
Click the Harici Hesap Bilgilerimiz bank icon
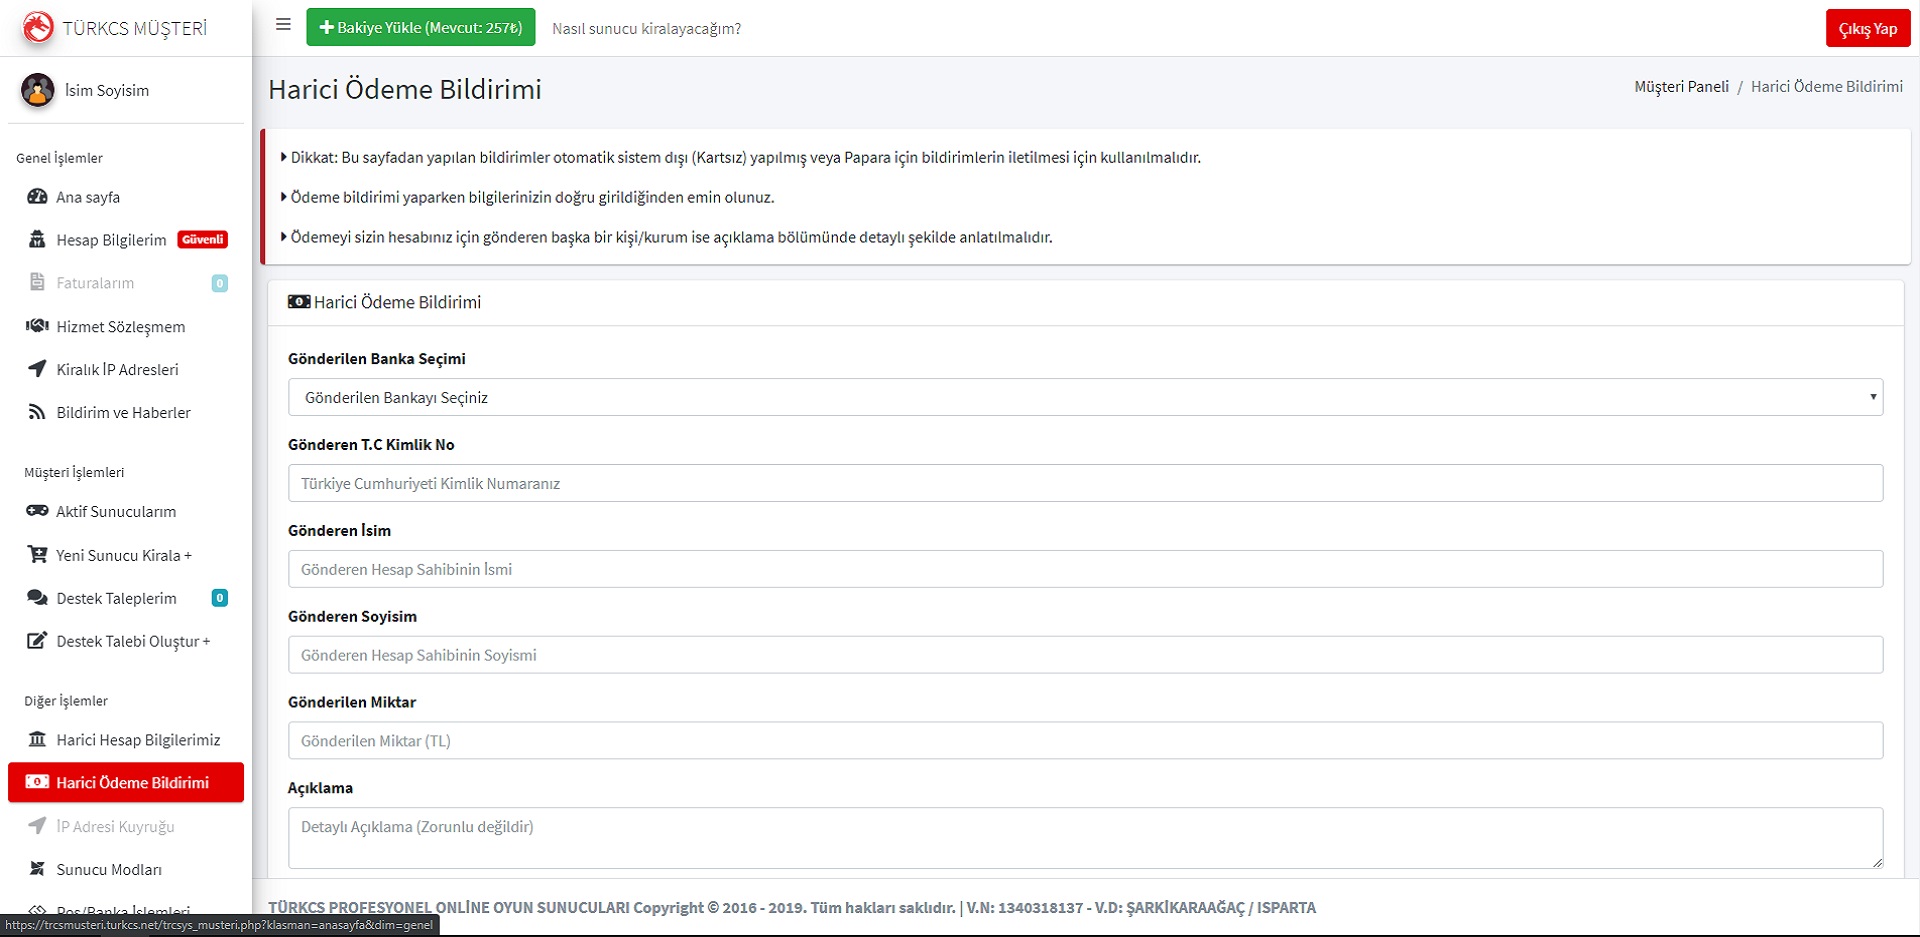coord(37,740)
